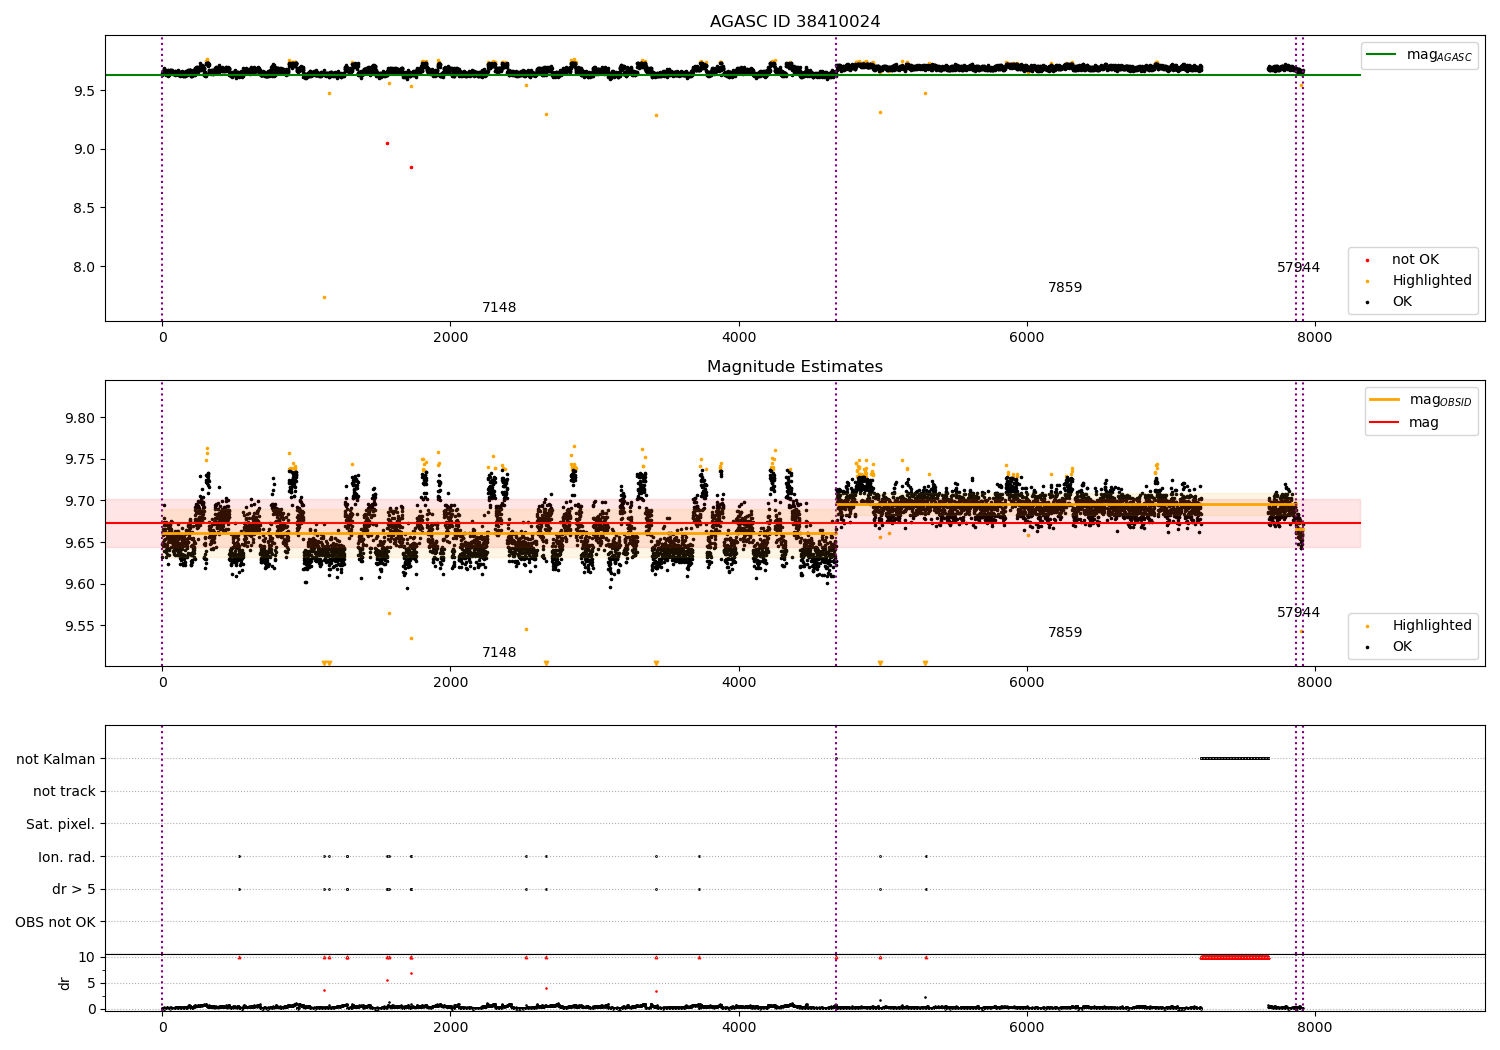Click the '57944' obsid label in top plot
Screen dimensions: 1500x1050
[1298, 267]
